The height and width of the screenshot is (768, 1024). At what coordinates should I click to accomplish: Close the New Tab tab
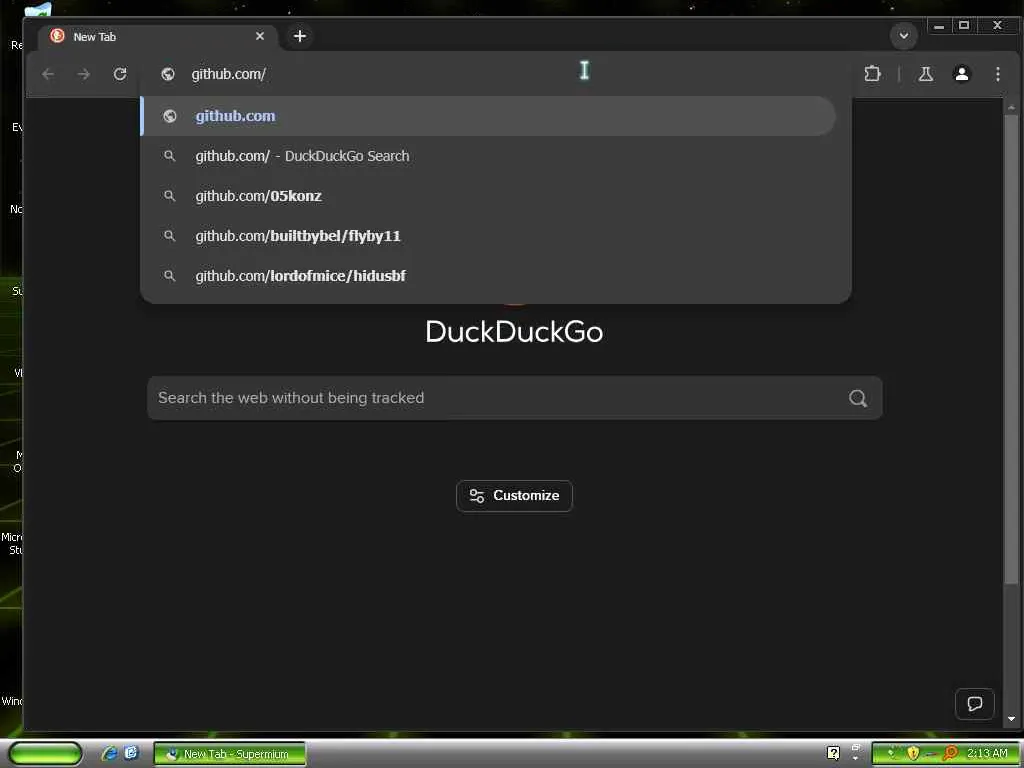click(x=260, y=37)
